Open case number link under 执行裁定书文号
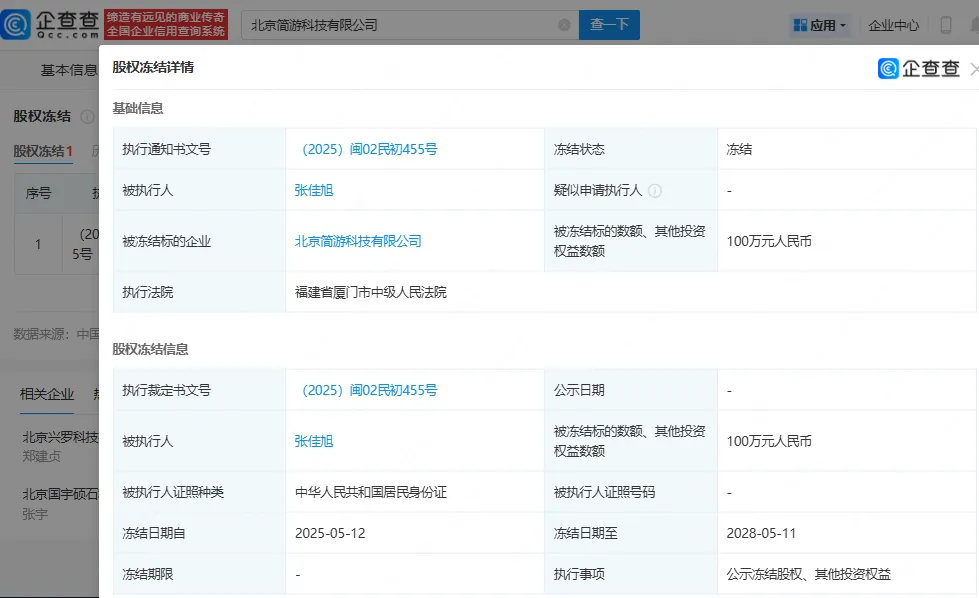Screen dimensions: 979x598 pos(366,390)
